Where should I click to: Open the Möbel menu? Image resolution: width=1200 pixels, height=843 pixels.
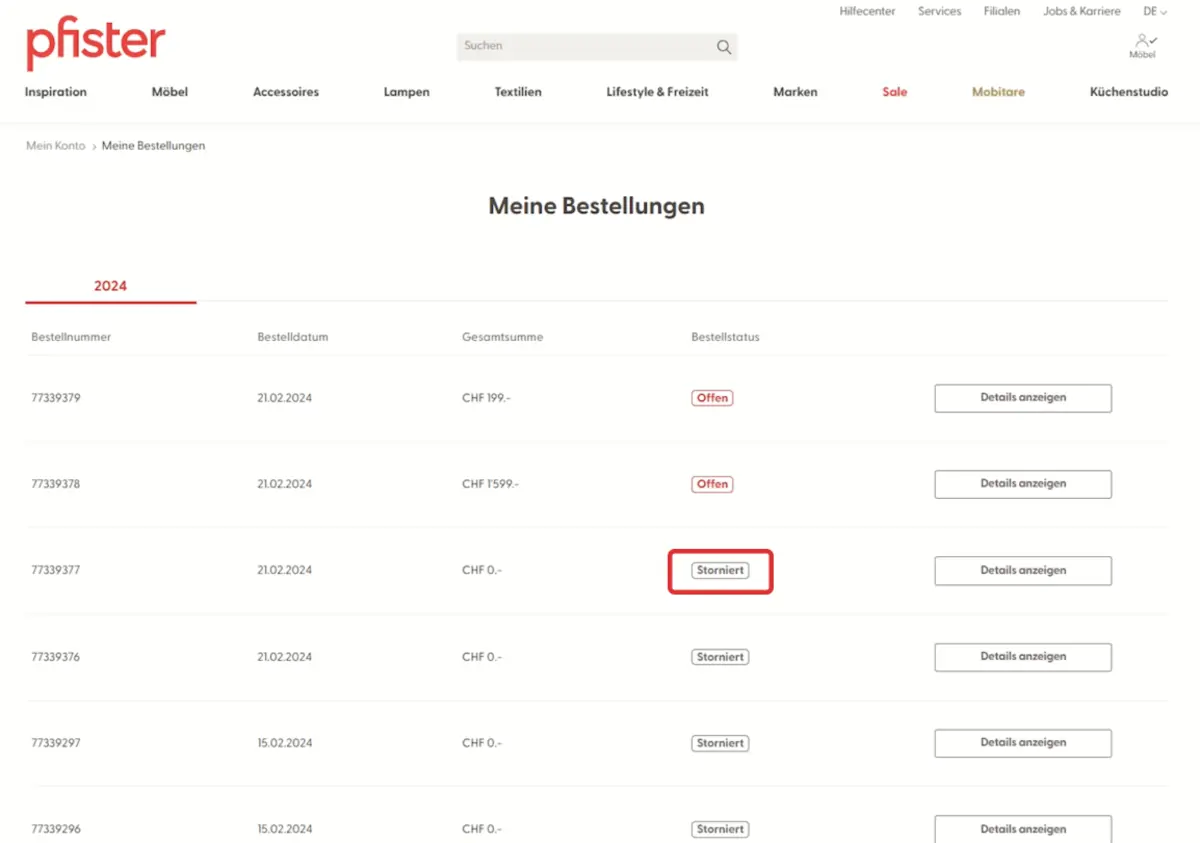click(169, 92)
